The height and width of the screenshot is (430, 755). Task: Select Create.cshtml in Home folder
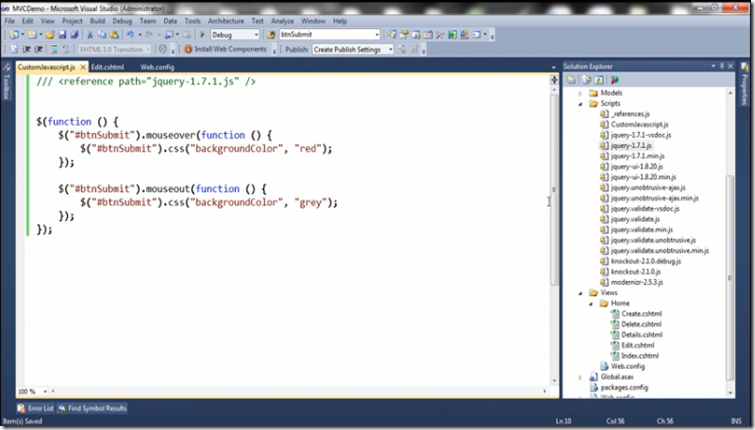point(641,313)
